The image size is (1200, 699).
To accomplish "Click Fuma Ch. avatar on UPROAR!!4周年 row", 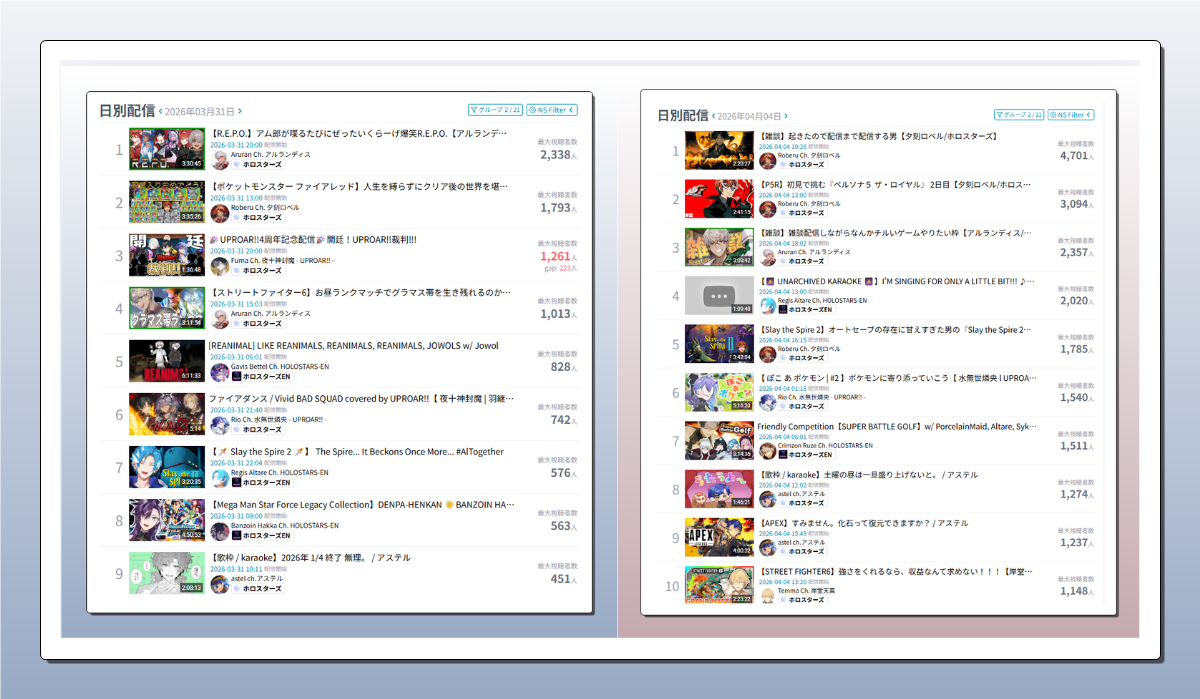I will pos(220,265).
